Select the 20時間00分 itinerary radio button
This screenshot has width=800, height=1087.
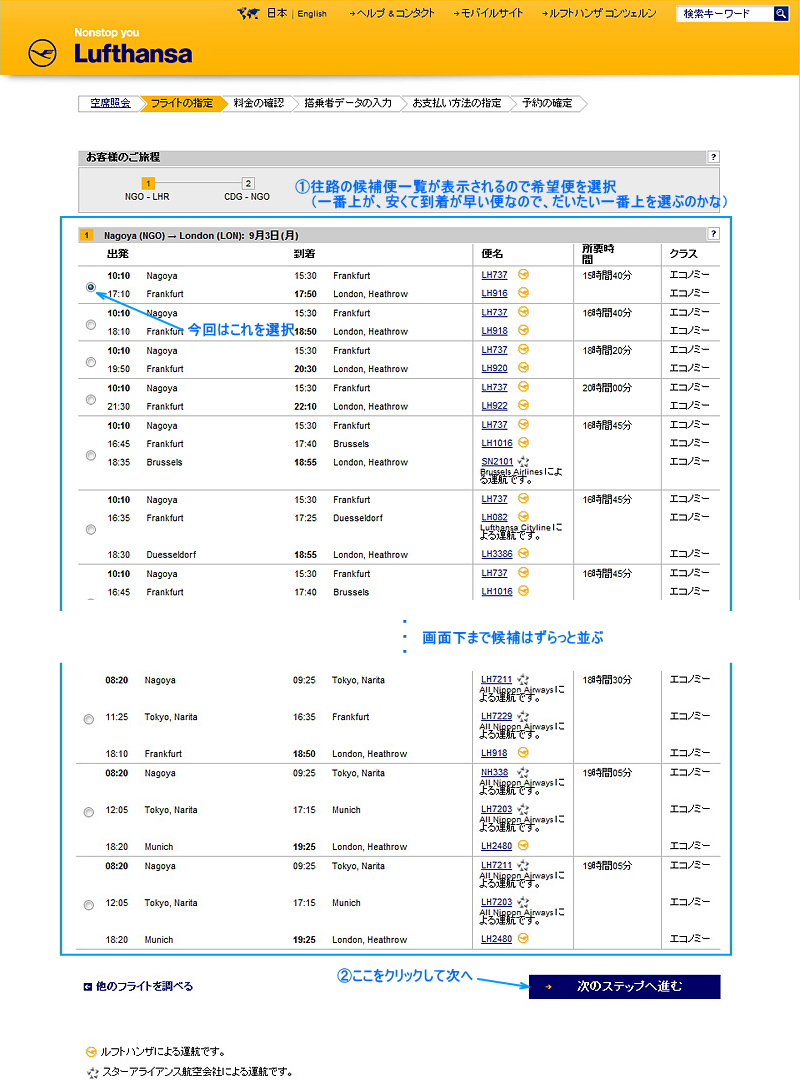(x=91, y=399)
